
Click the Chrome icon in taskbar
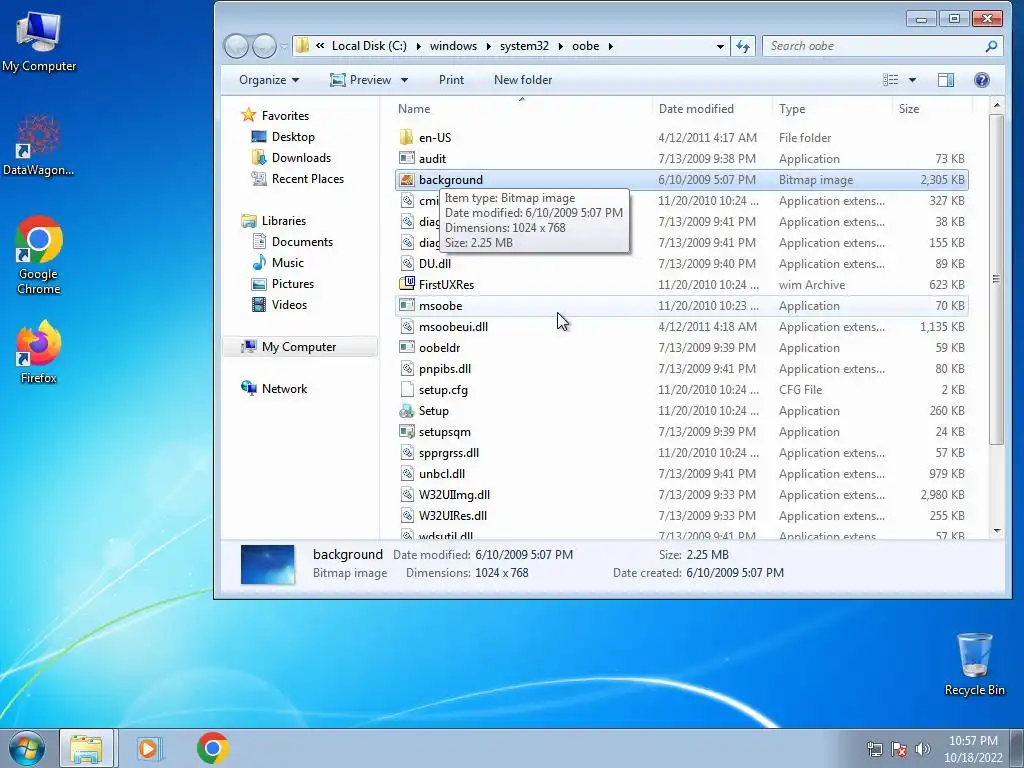(212, 748)
